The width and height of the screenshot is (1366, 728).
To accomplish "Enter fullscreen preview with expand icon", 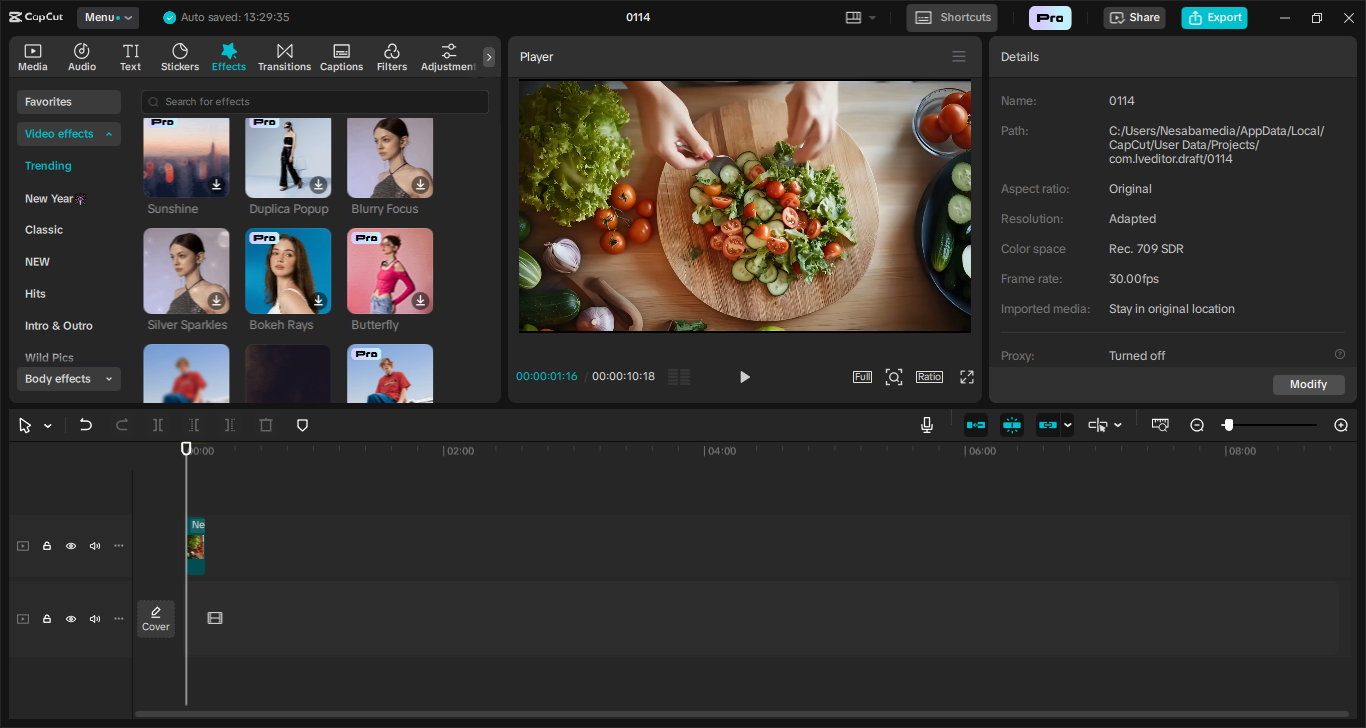I will click(x=967, y=377).
